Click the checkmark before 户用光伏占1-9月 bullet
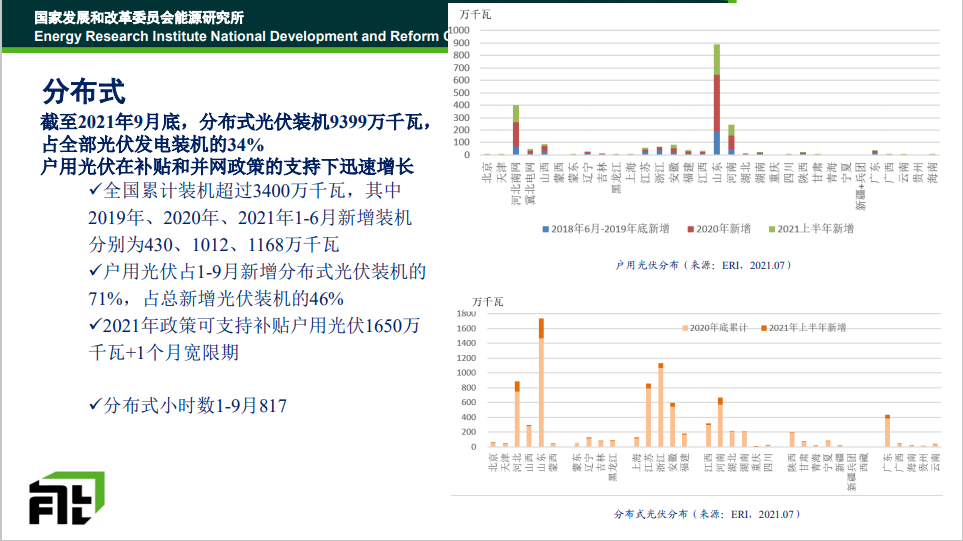Viewport: 963px width, 541px height. click(x=96, y=271)
